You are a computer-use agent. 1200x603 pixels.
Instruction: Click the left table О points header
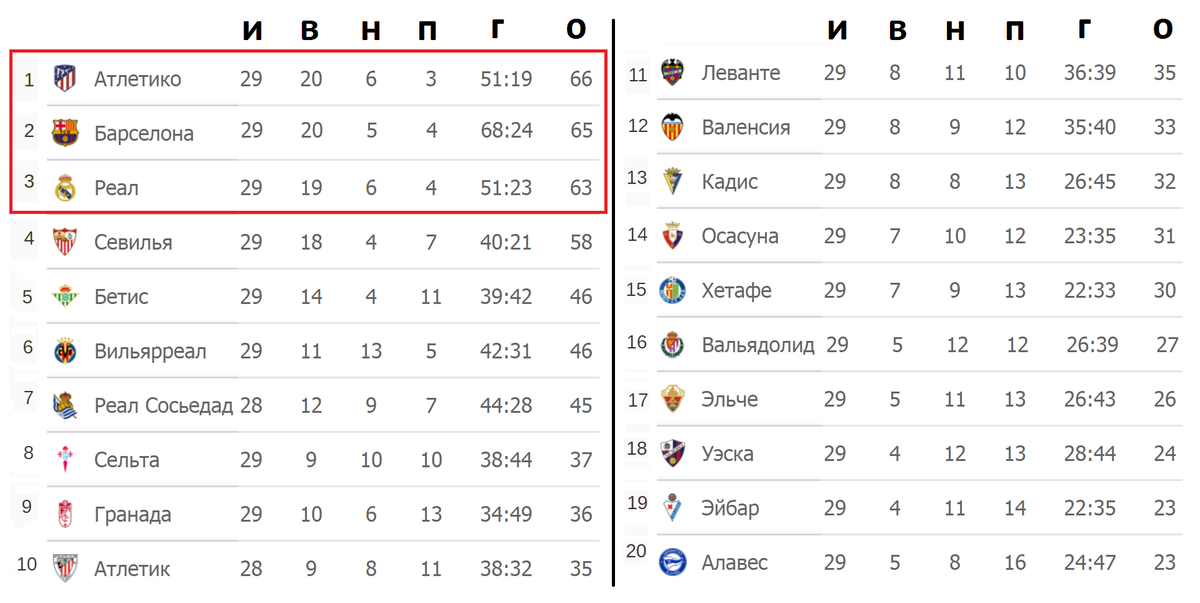tap(576, 30)
